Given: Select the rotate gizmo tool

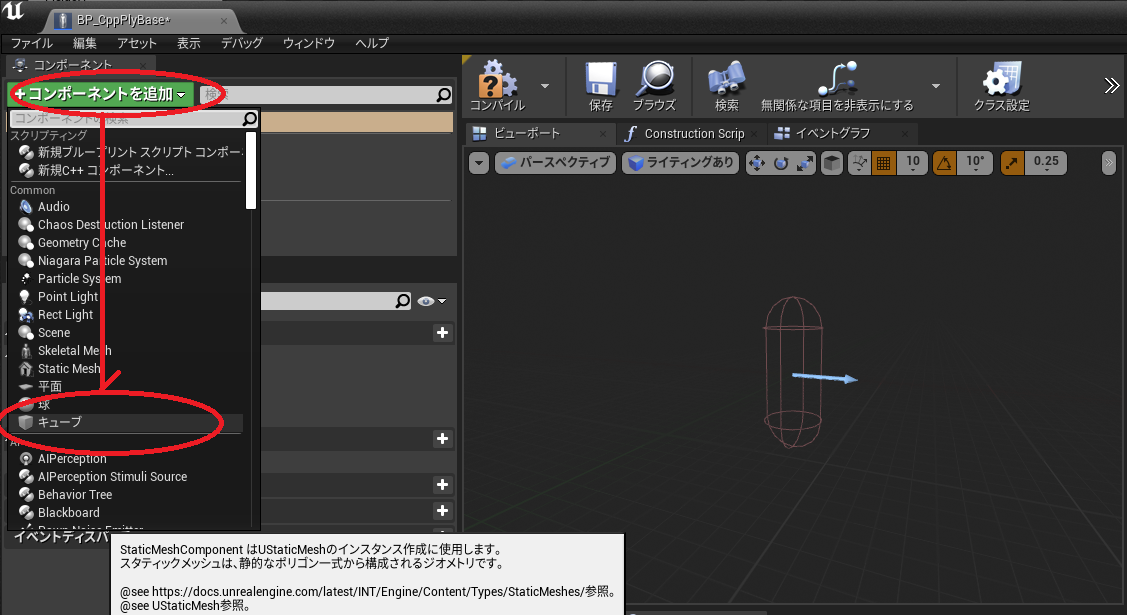Looking at the screenshot, I should click(x=781, y=164).
